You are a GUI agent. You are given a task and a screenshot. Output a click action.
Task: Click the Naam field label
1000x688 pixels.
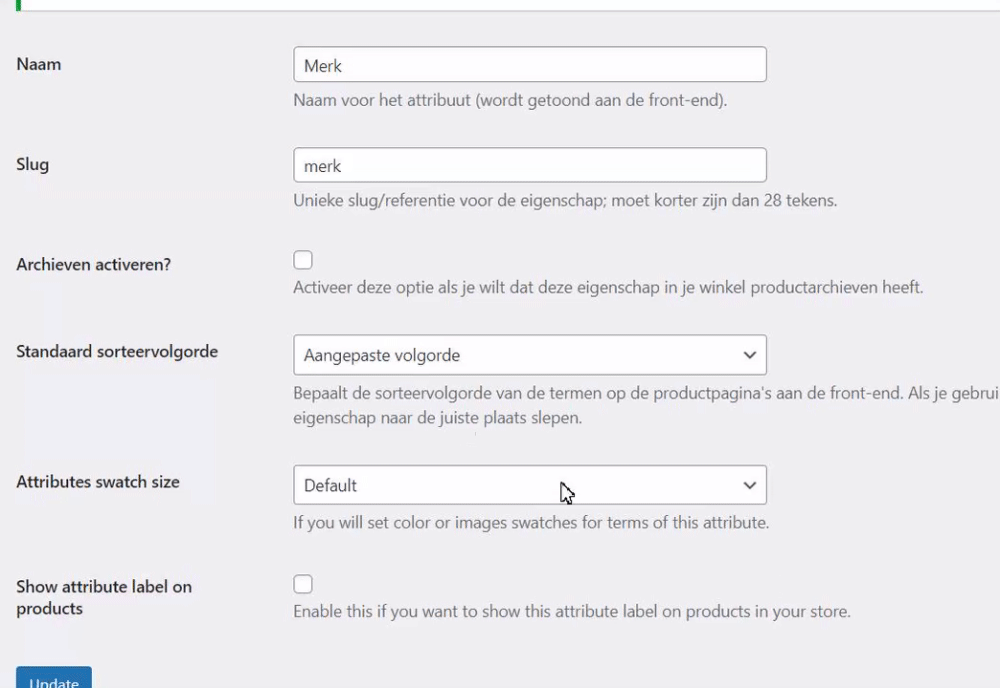click(x=39, y=64)
